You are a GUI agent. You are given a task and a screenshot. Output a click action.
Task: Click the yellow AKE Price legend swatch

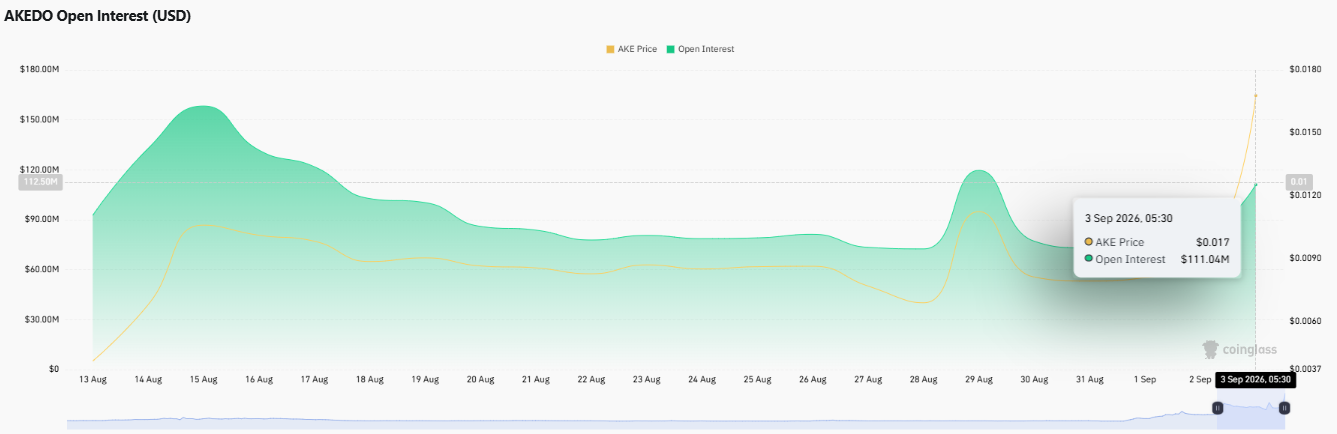point(610,49)
